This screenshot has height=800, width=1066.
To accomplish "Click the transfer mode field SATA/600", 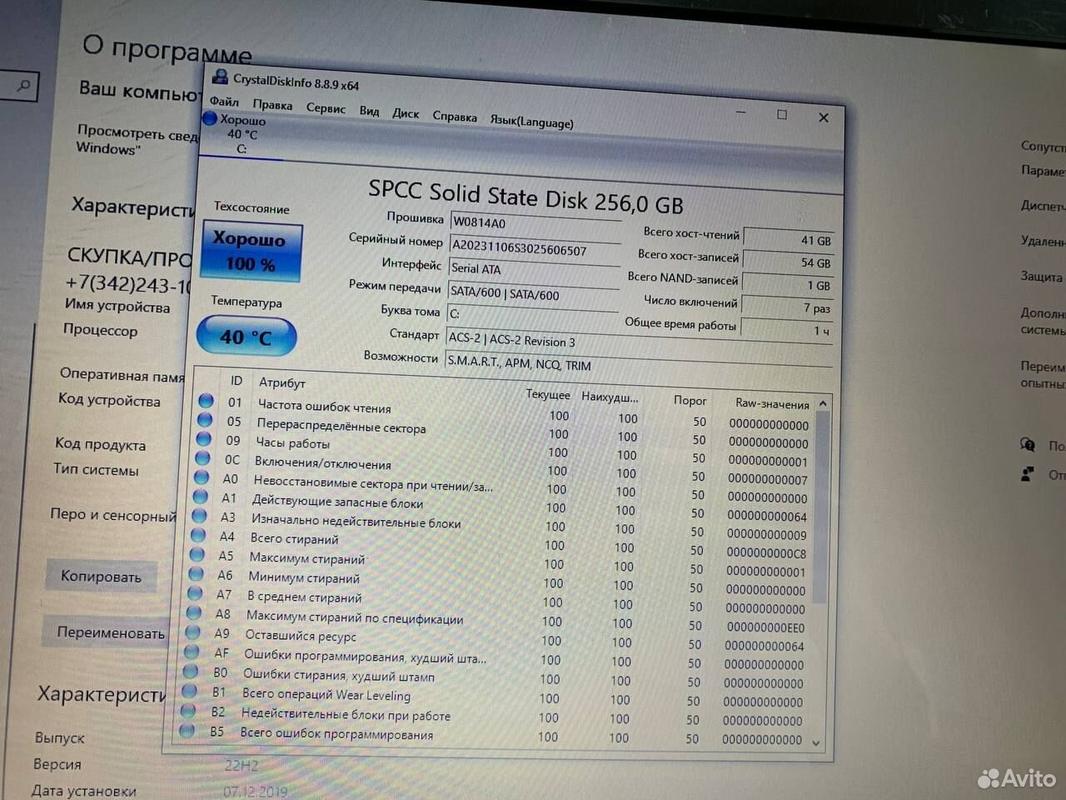I will point(532,294).
